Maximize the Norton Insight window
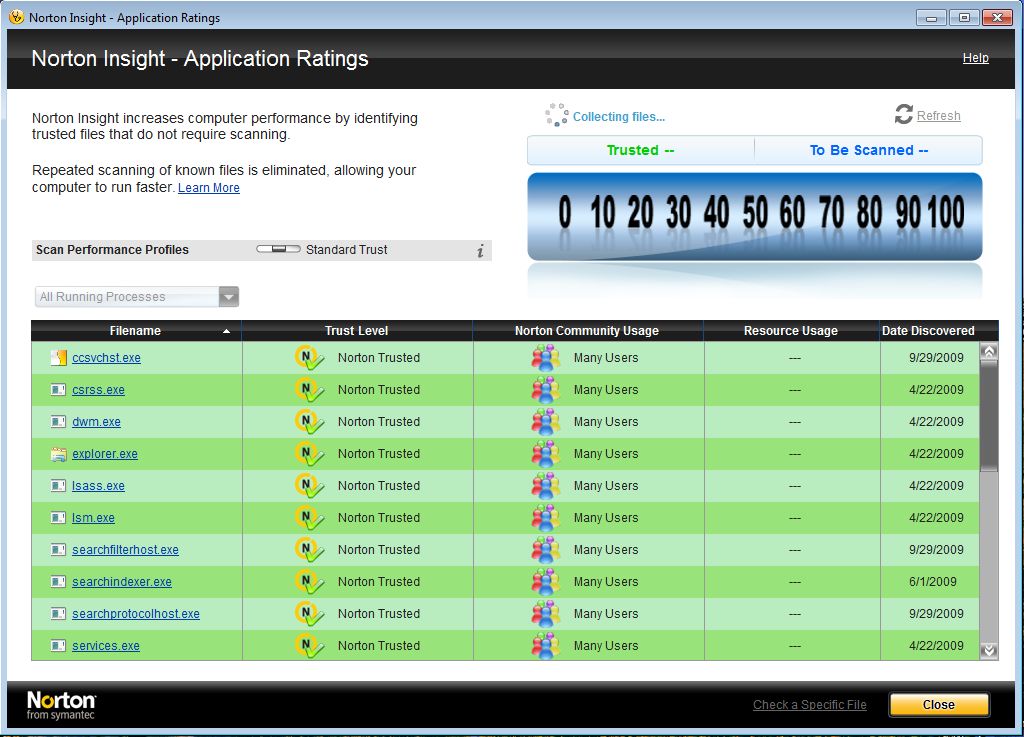Screen dimensions: 1024x737 964,18
